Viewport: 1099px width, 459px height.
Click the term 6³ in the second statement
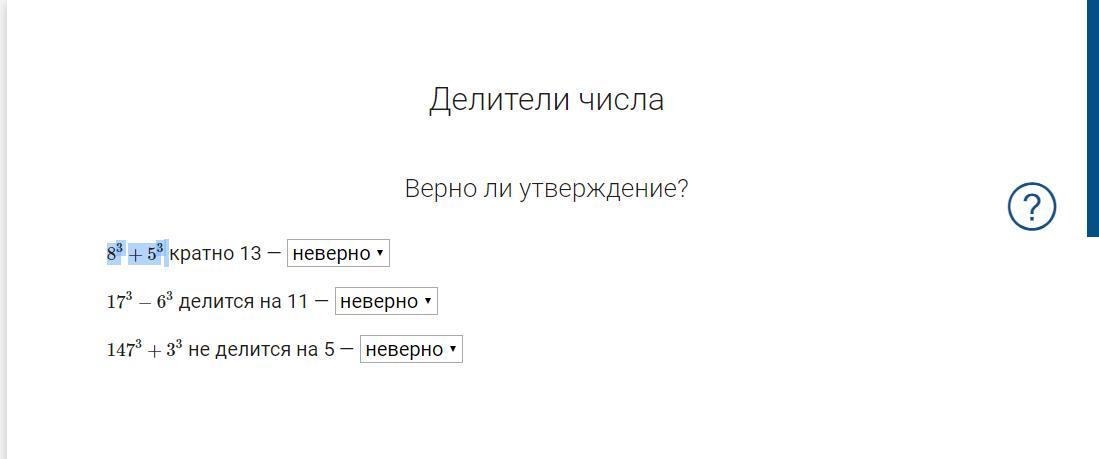(165, 301)
